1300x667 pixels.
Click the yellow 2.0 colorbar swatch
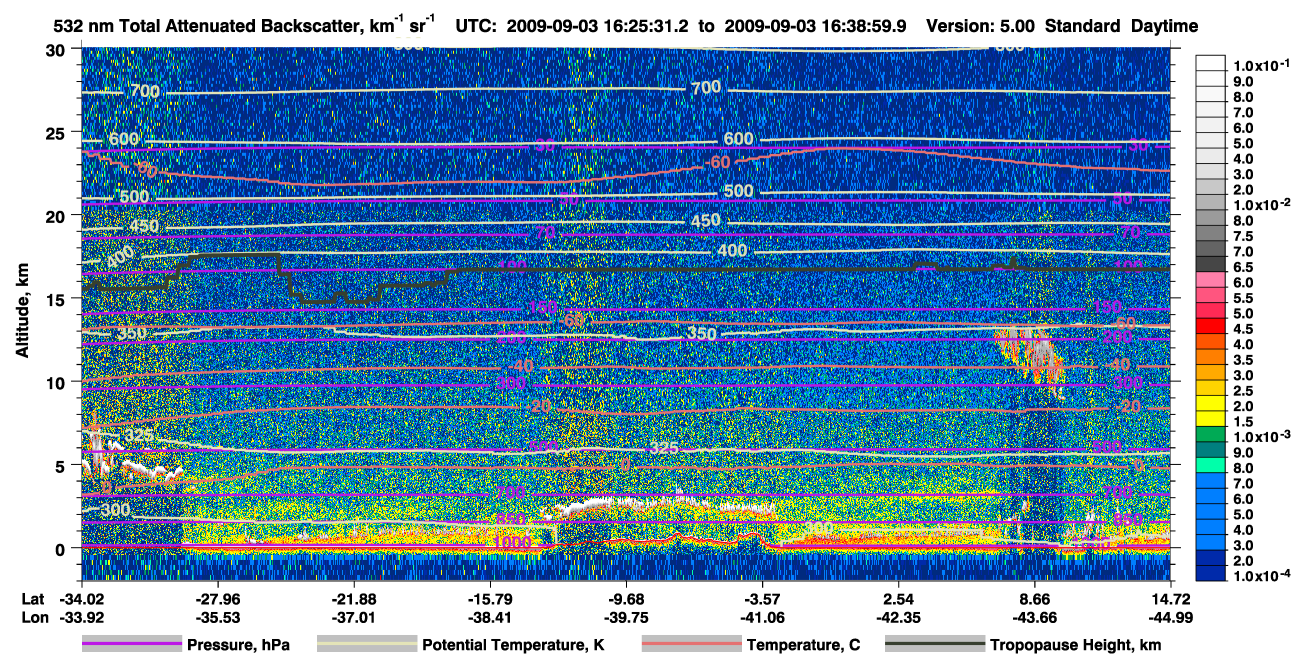click(1211, 404)
